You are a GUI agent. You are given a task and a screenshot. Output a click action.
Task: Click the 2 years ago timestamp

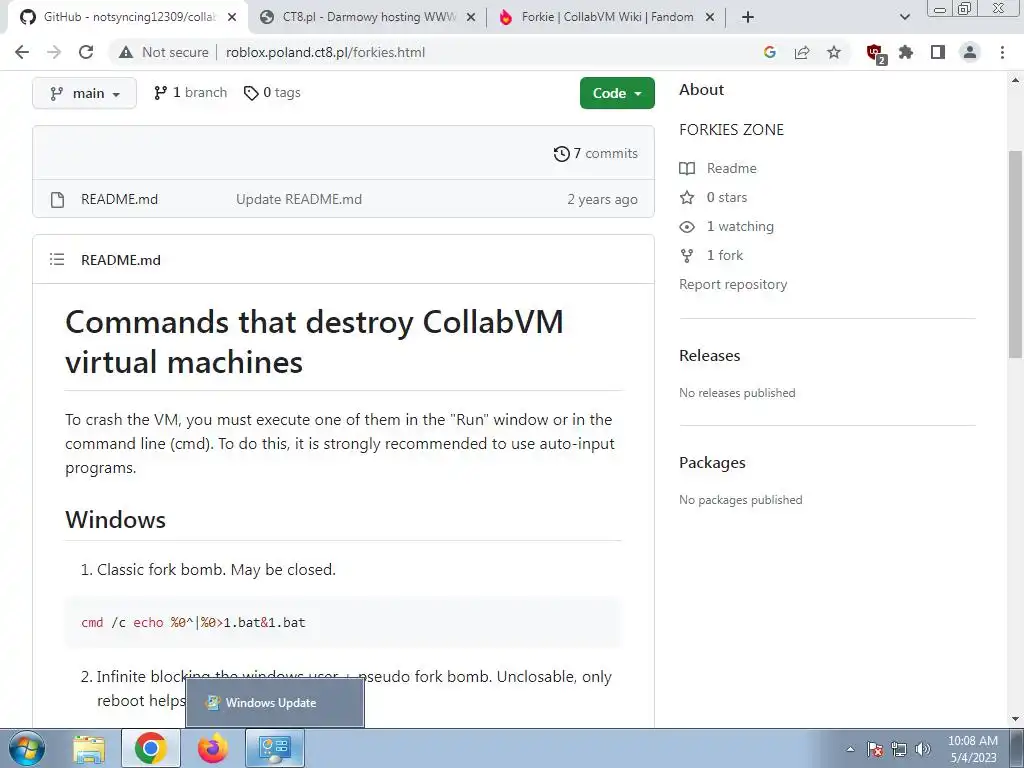tap(602, 199)
